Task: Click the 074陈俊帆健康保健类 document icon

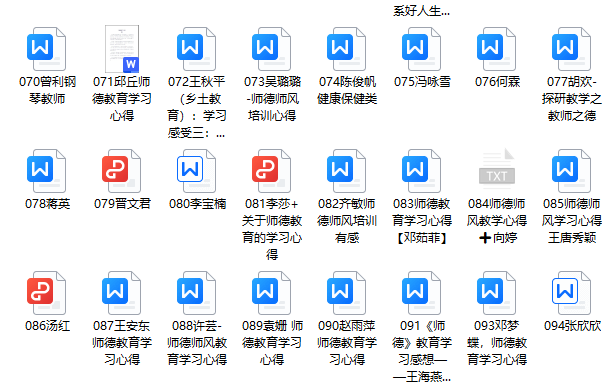Action: (x=347, y=49)
